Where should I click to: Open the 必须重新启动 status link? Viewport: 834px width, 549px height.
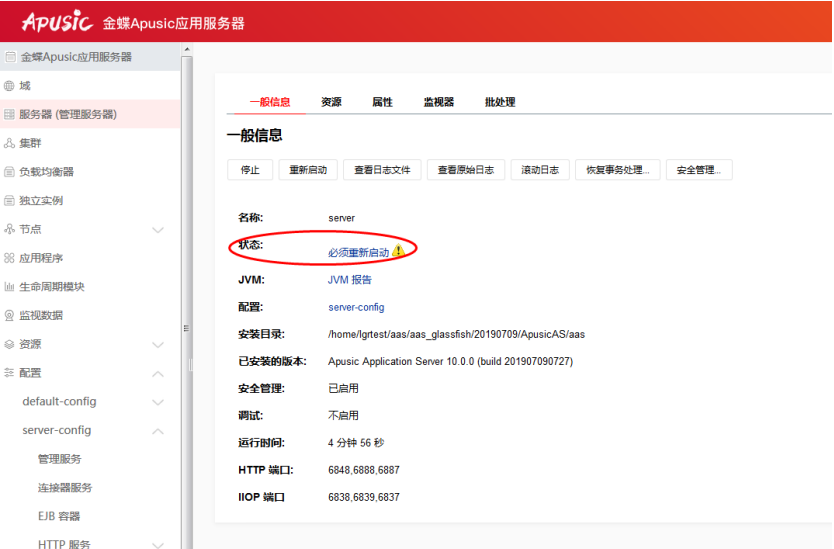coord(358,252)
